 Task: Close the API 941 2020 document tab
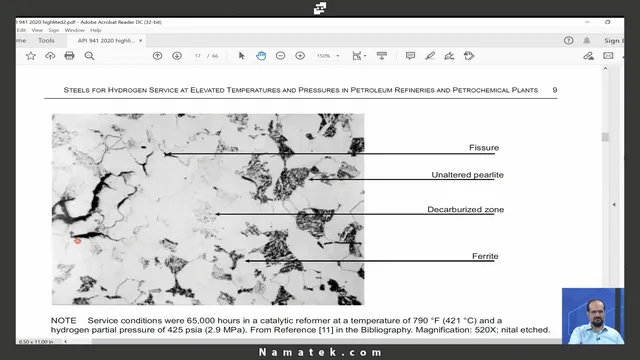140,40
